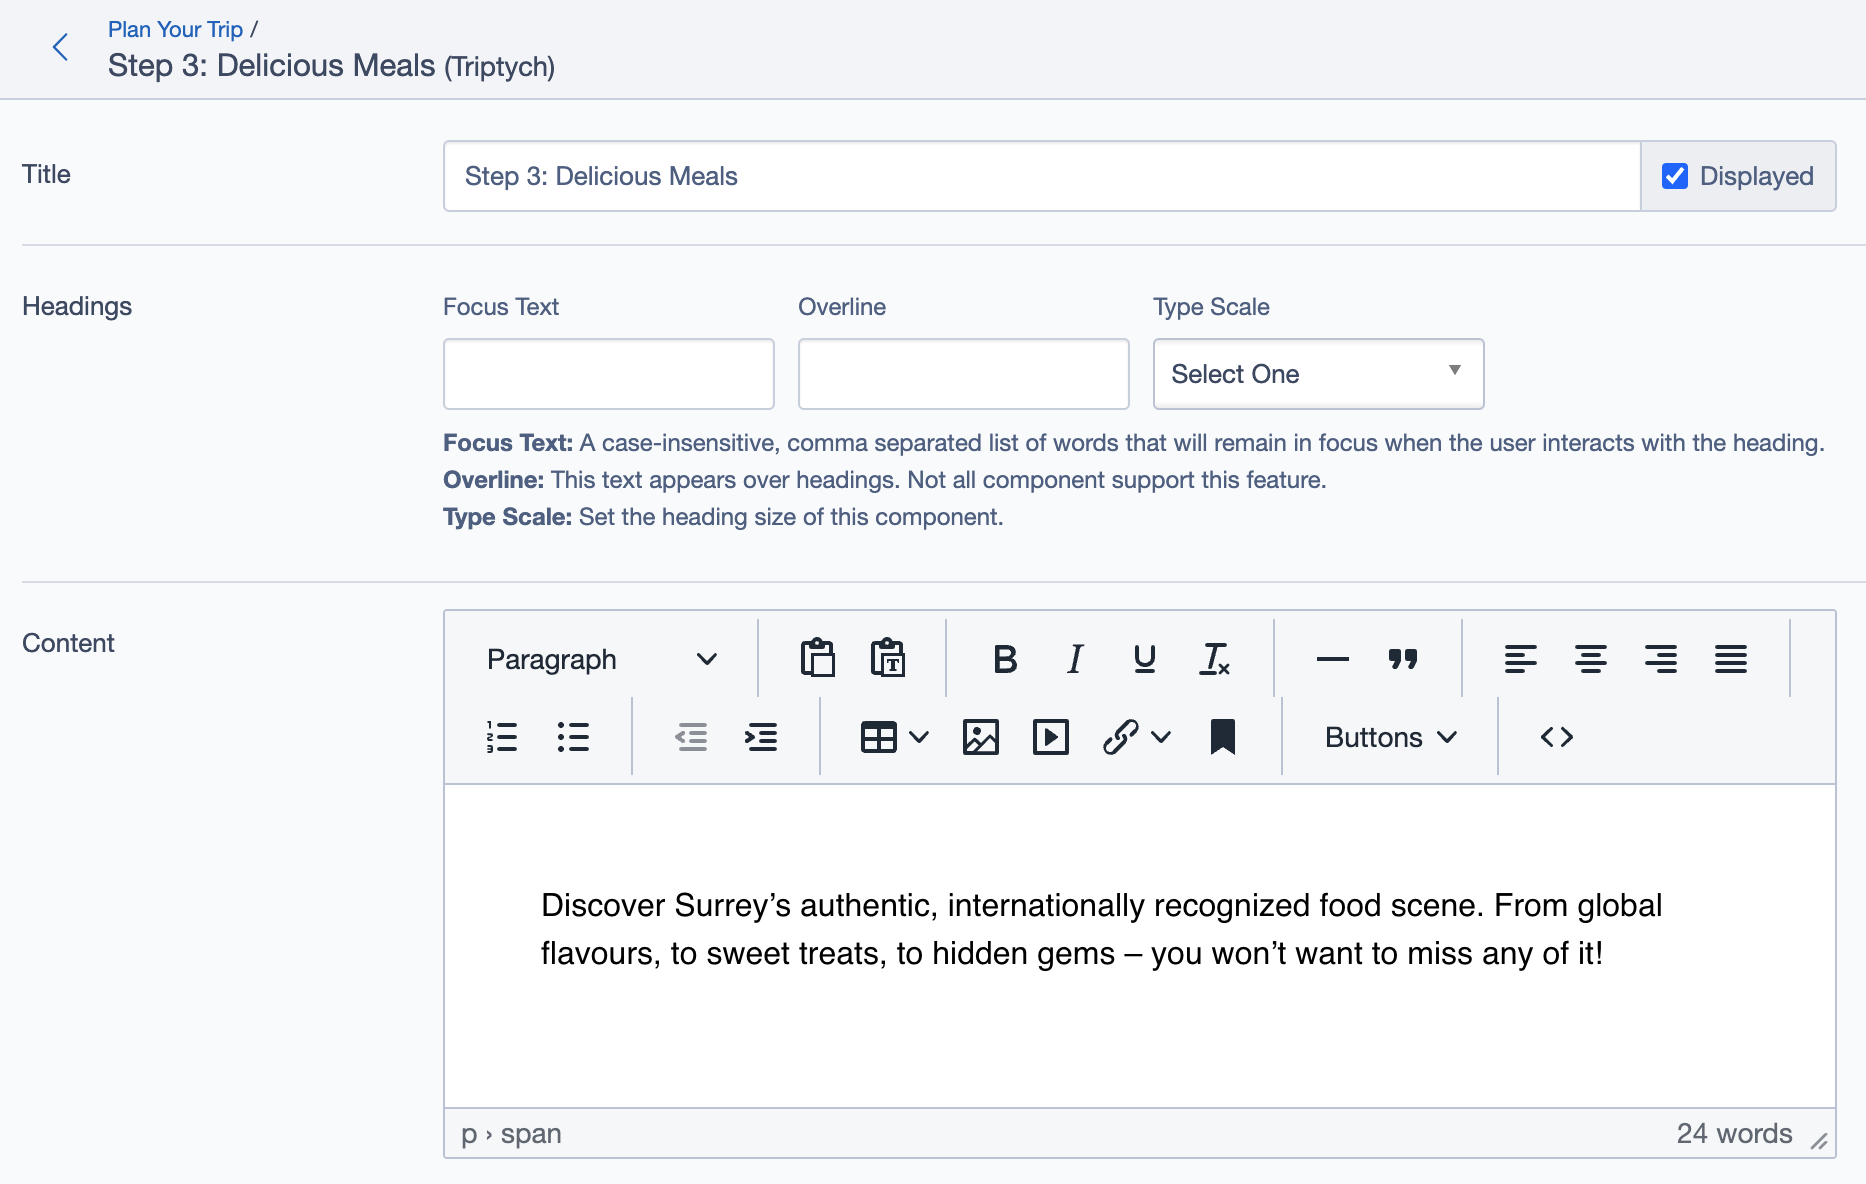Click the Bold formatting icon
1866x1184 pixels.
[1005, 659]
